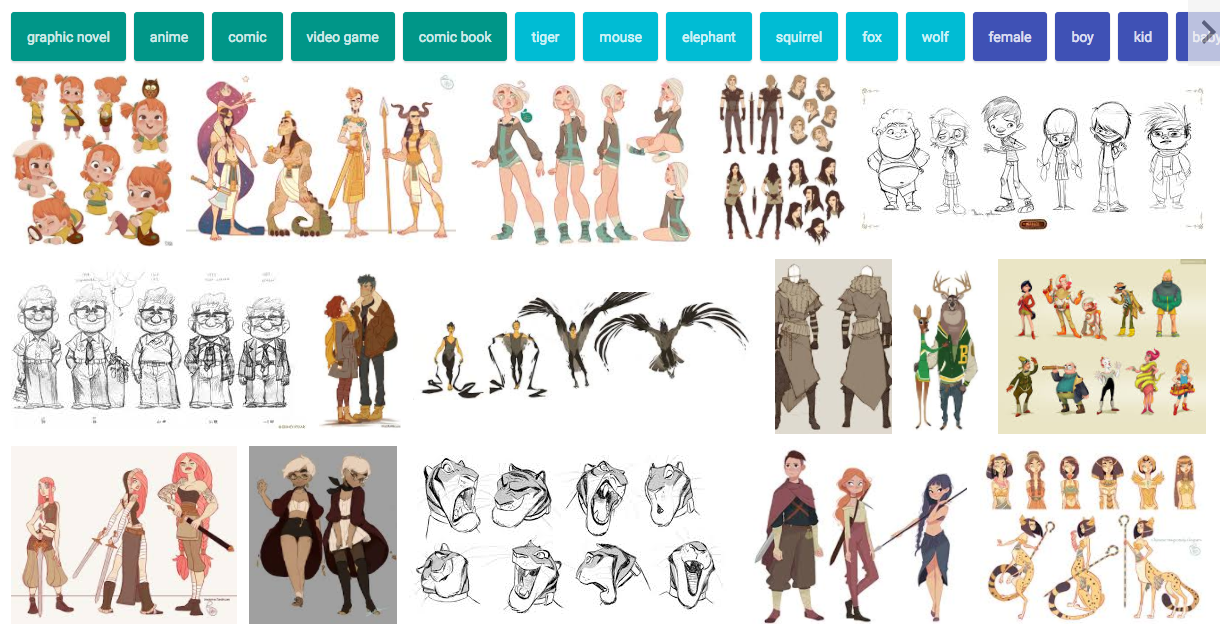Open the tiger head expression sketches
Image resolution: width=1220 pixels, height=636 pixels.
click(573, 535)
